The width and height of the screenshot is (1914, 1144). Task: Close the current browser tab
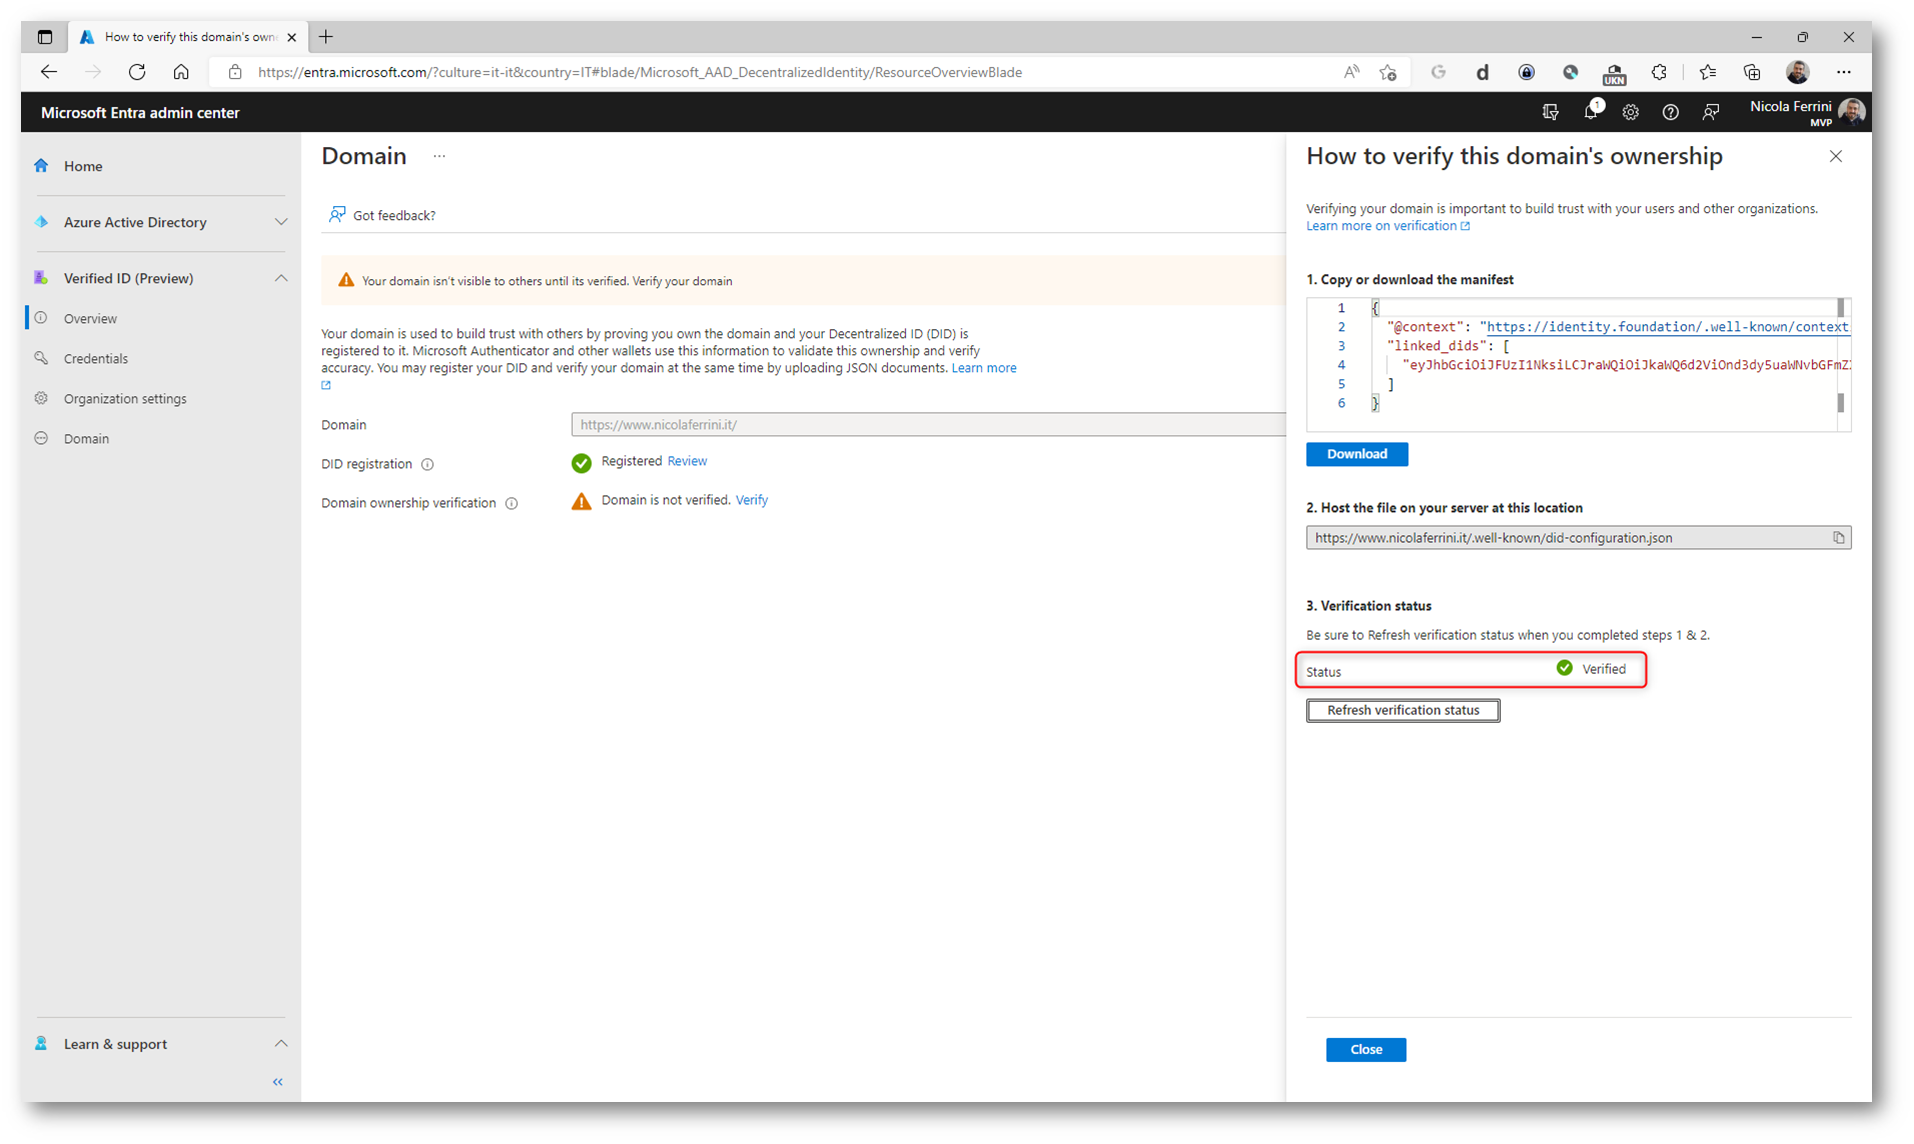coord(292,37)
